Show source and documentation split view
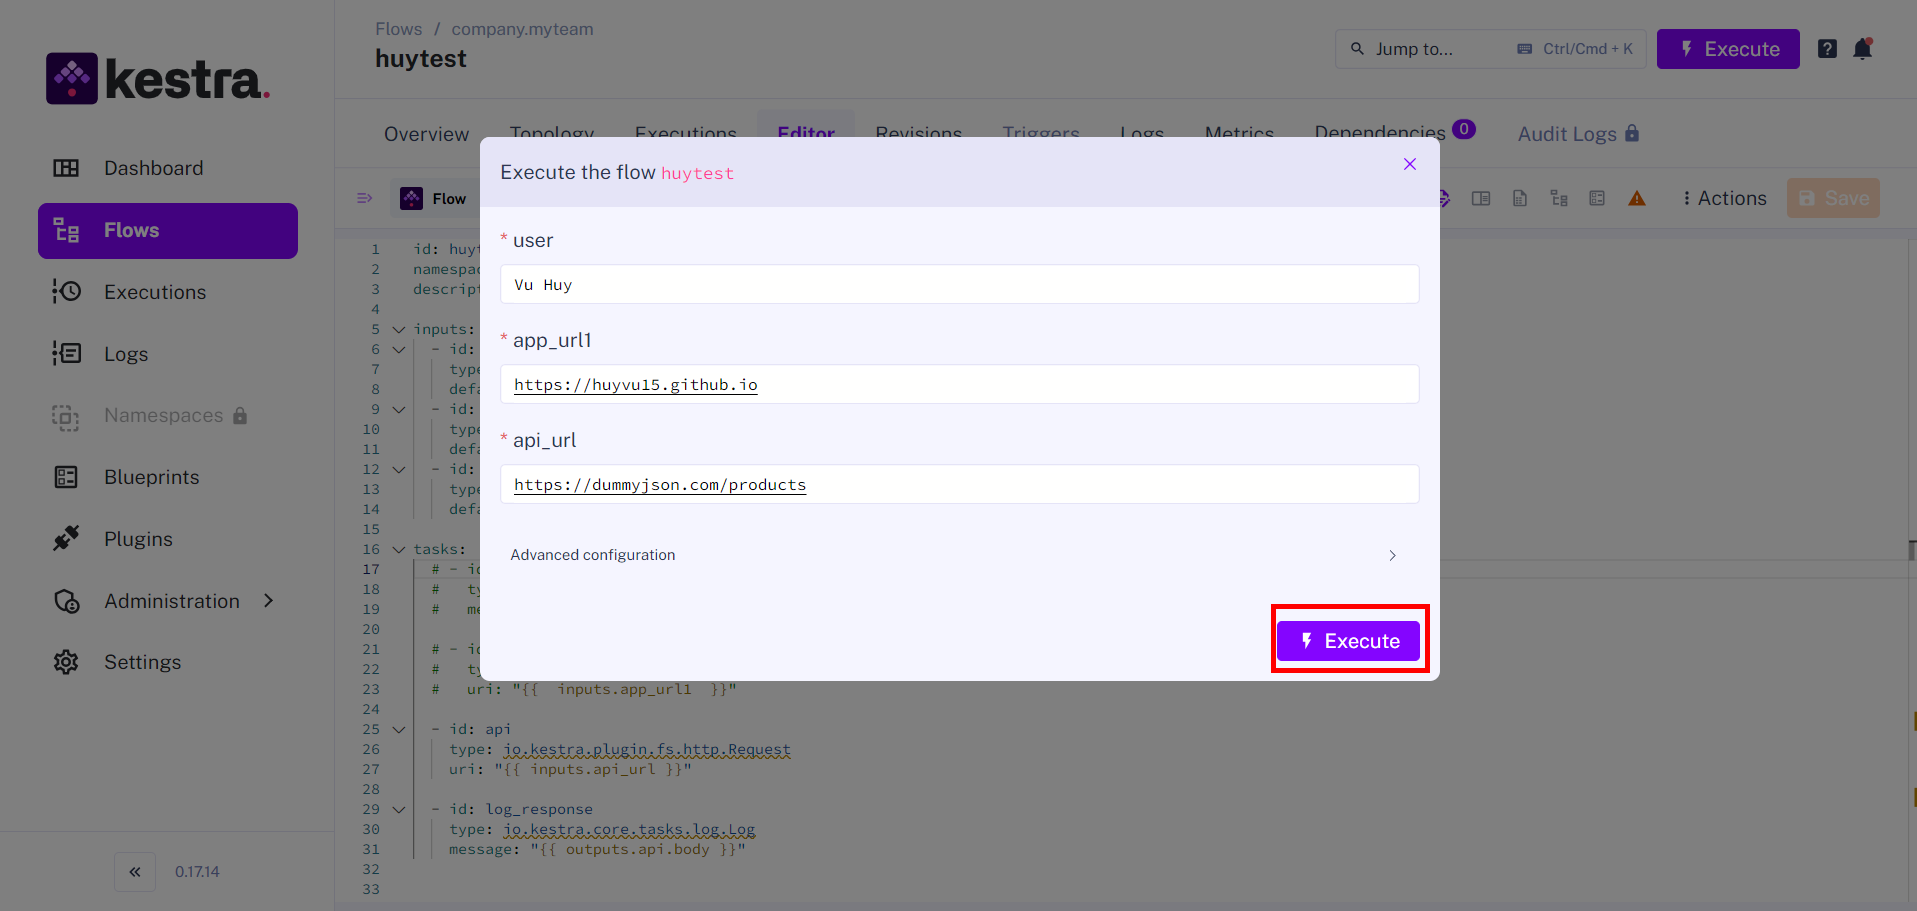 [x=1481, y=199]
